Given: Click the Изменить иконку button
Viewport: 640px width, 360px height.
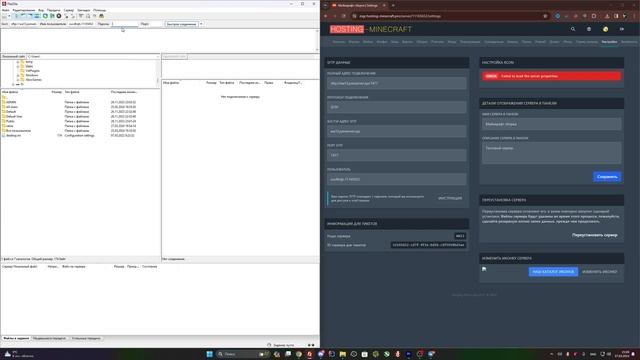Looking at the screenshot, I should coord(600,271).
